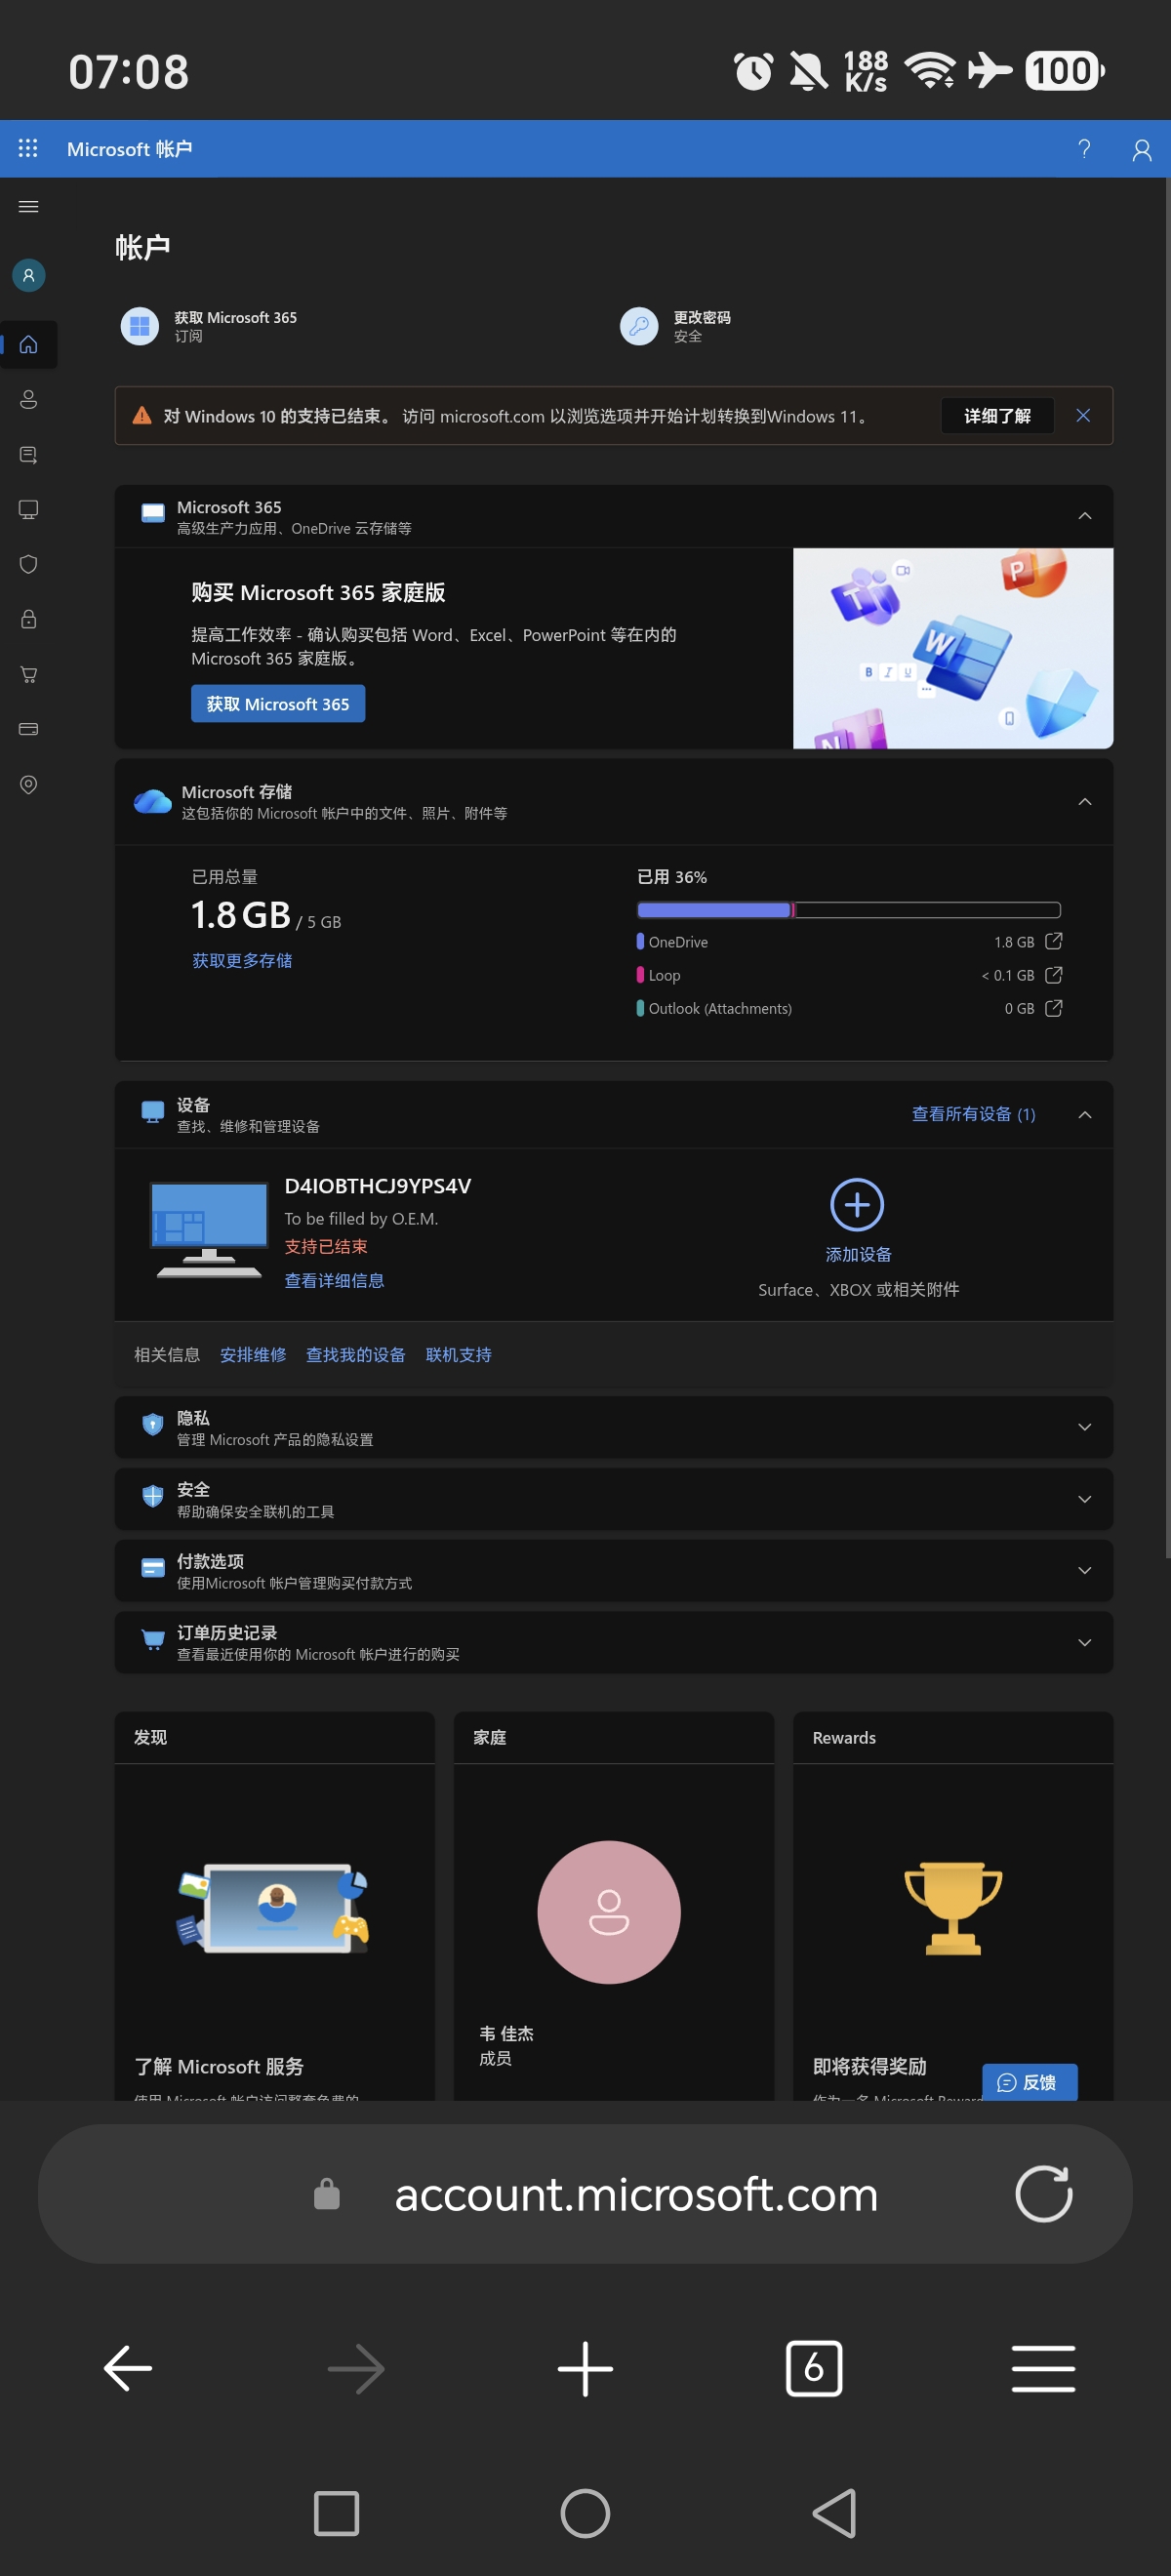Open the 查找我的设备 link
1171x2576 pixels.
pyautogui.click(x=355, y=1354)
